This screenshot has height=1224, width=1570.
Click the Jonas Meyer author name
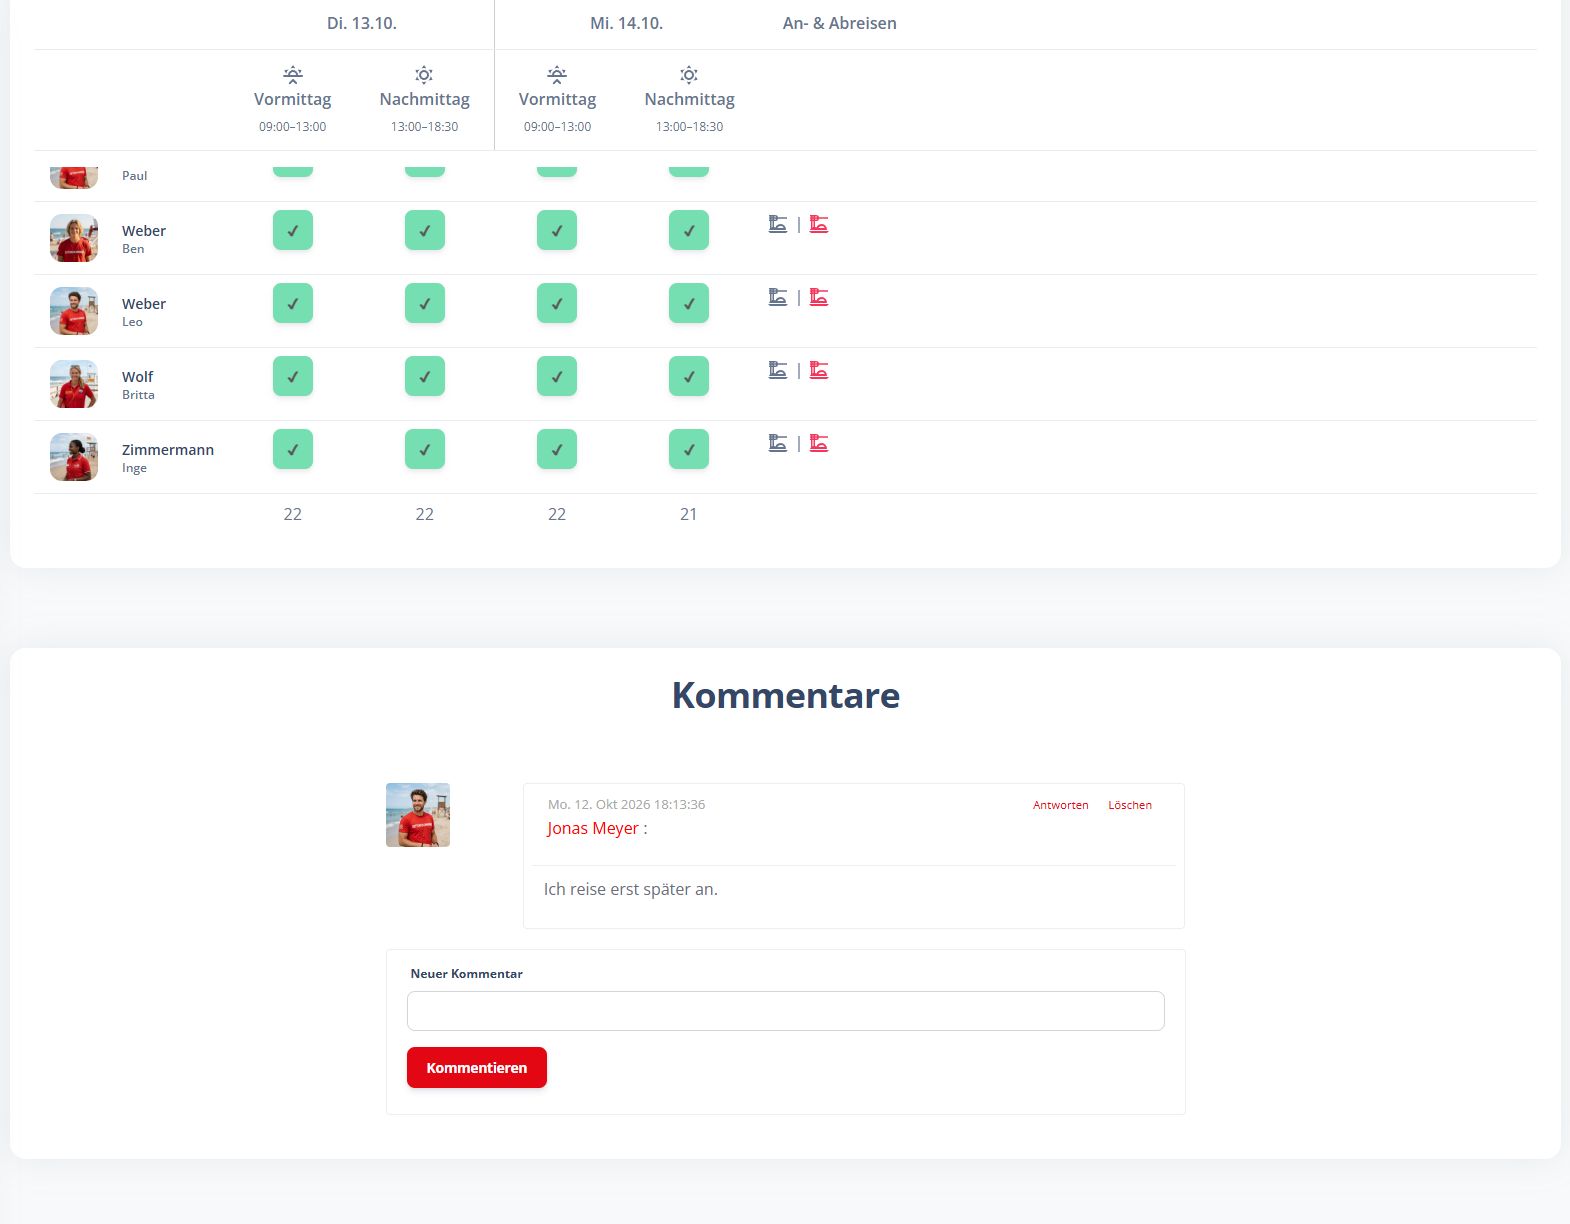(x=593, y=828)
